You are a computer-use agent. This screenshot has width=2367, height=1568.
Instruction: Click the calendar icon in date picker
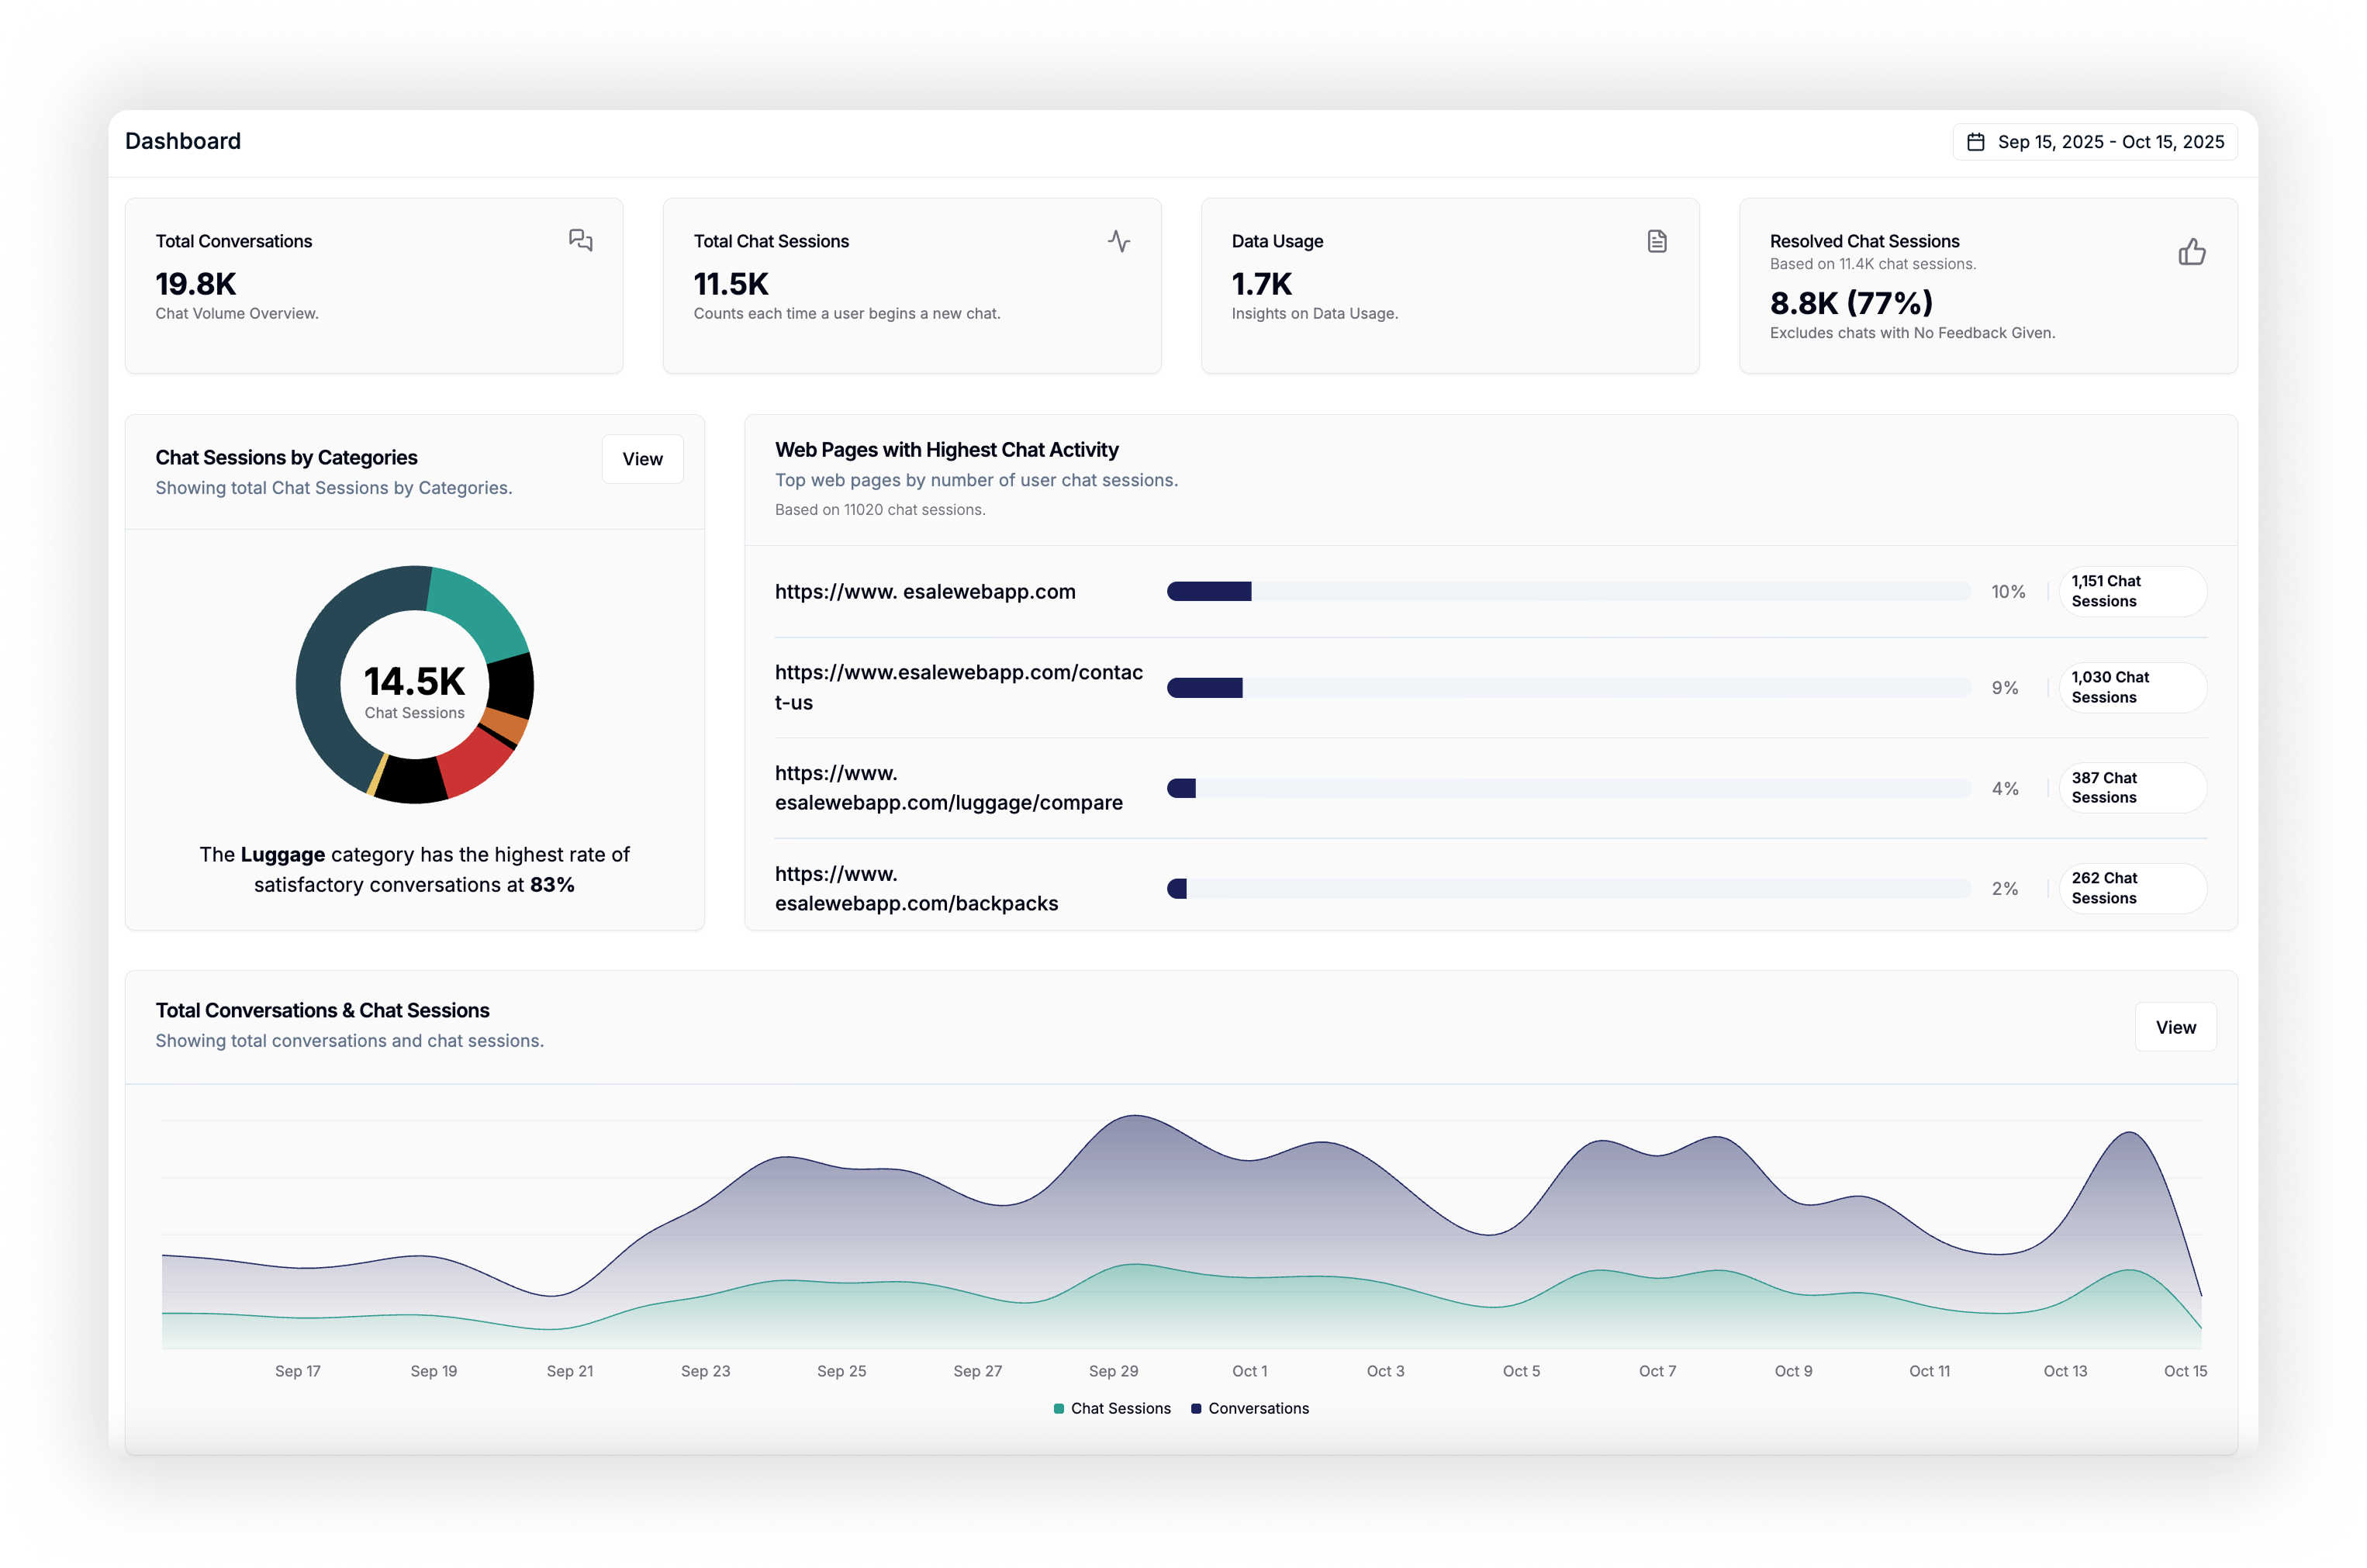click(1975, 142)
